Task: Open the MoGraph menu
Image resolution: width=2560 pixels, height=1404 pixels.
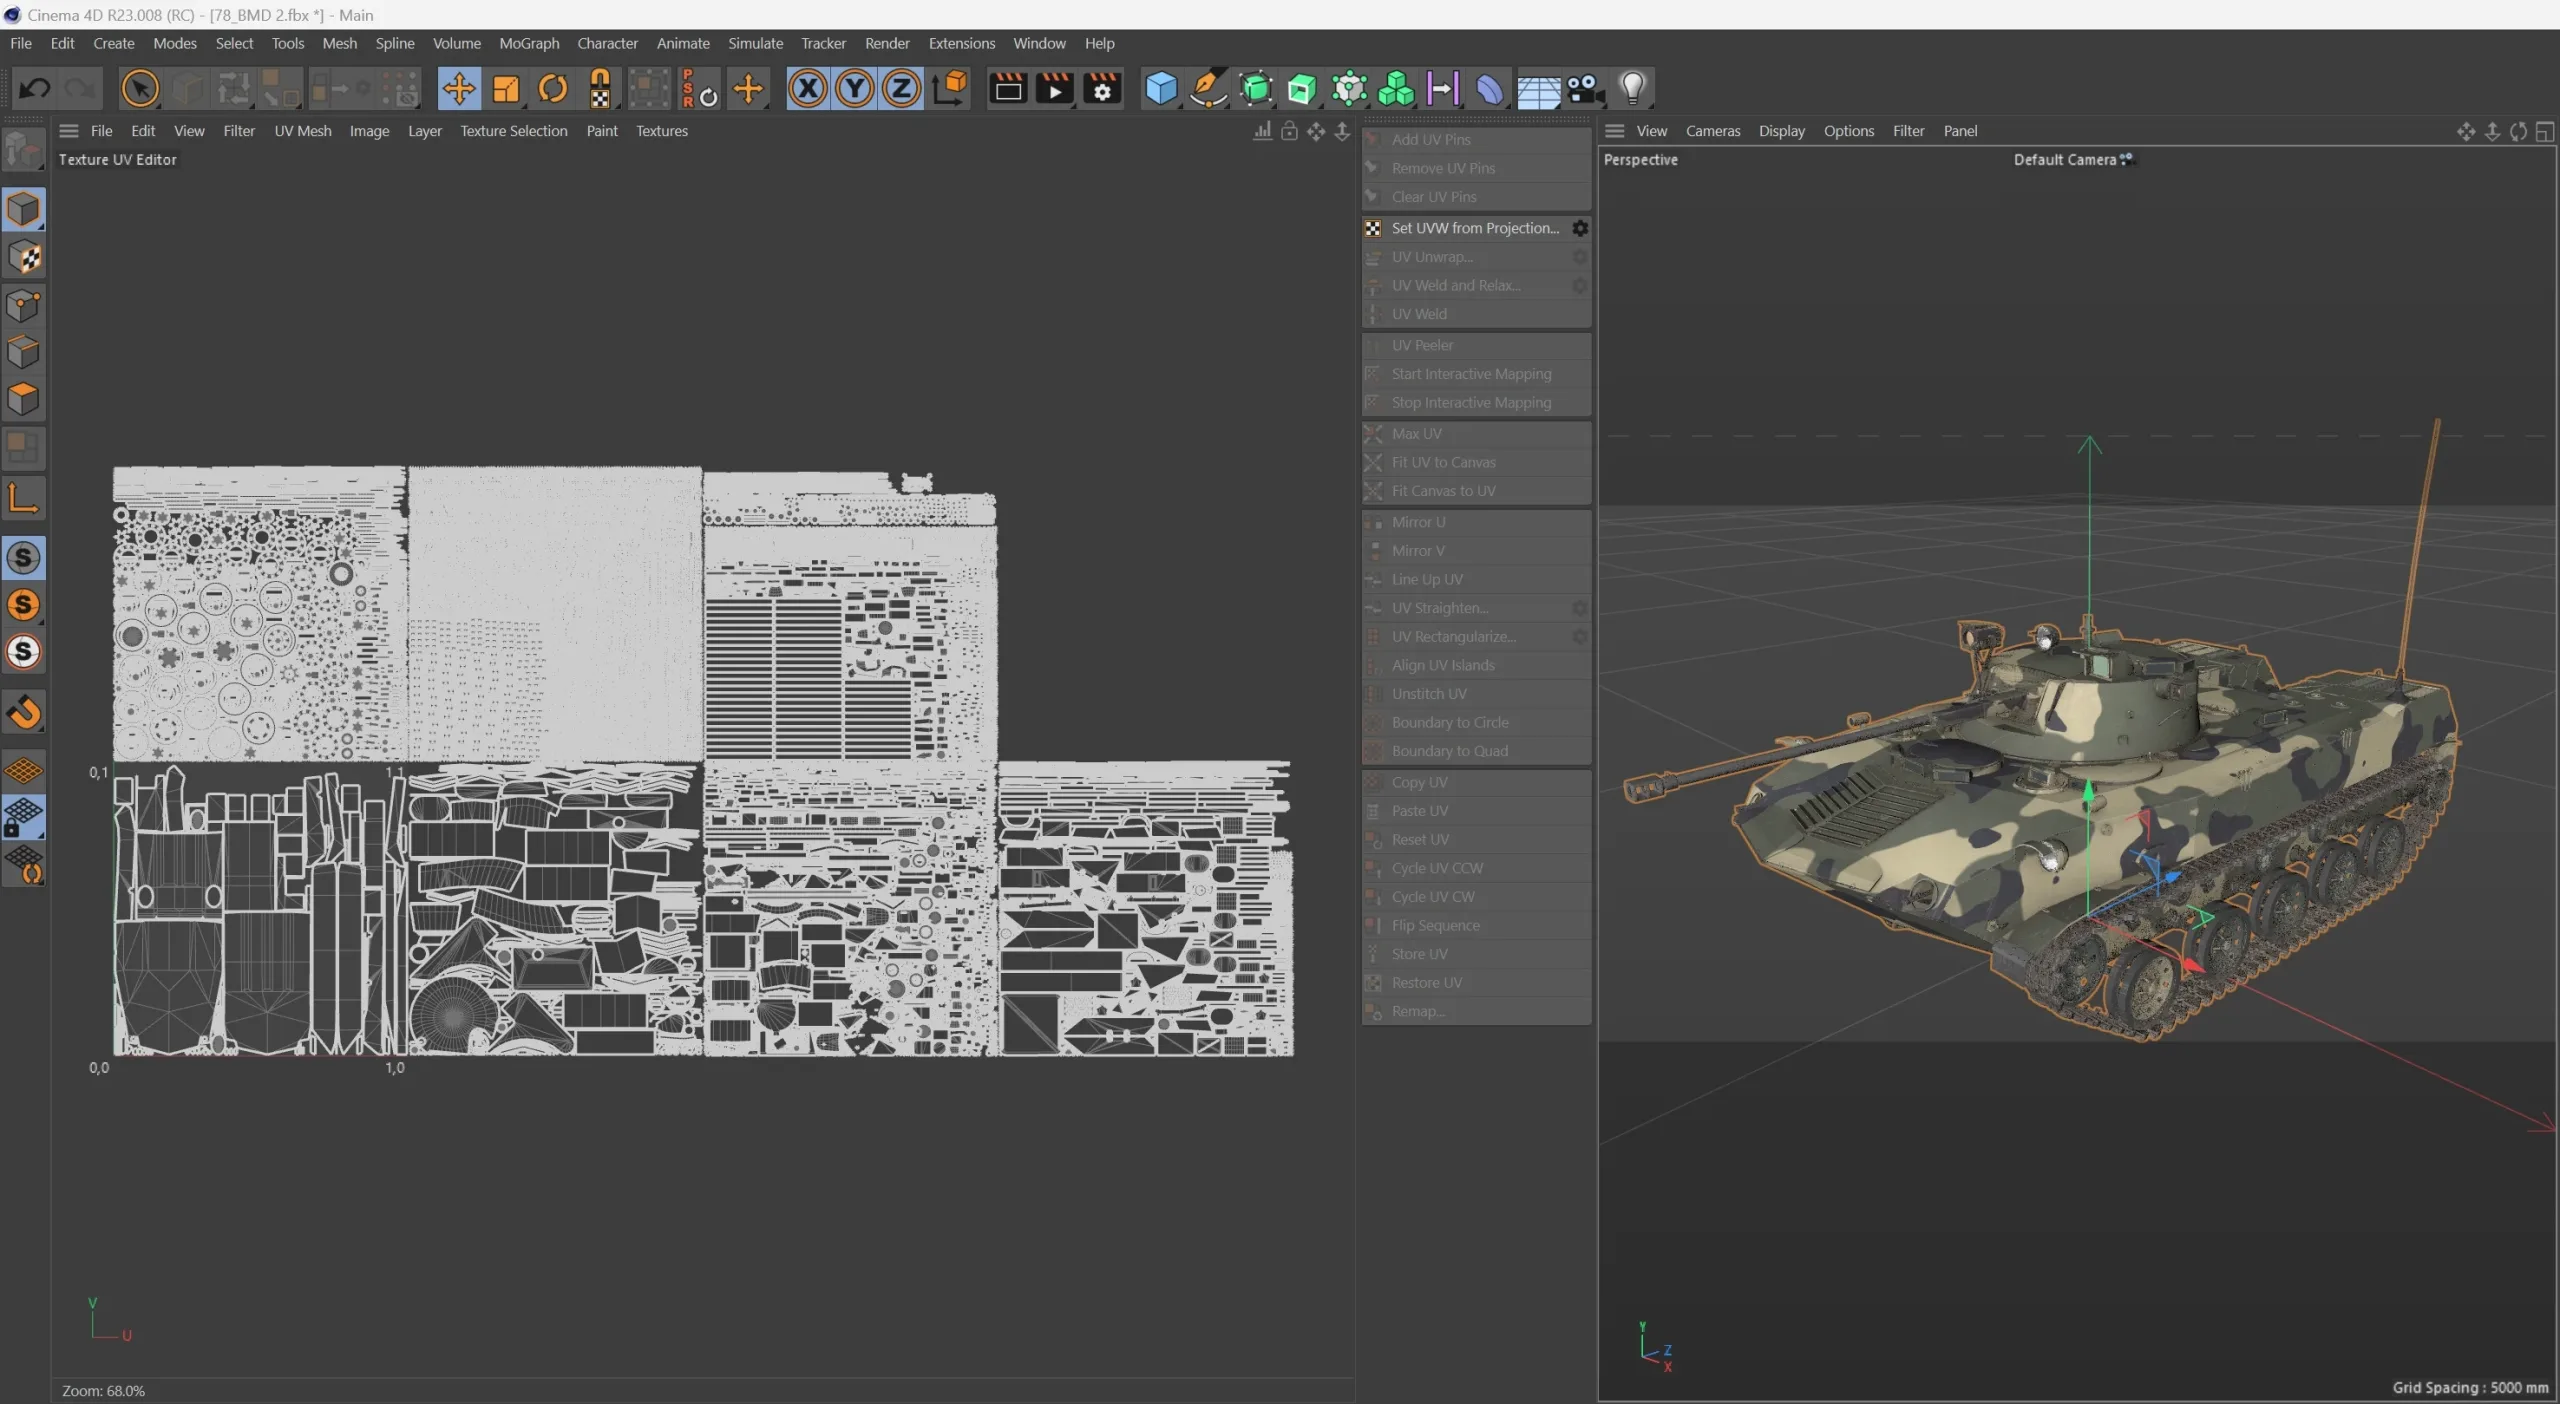Action: click(529, 43)
